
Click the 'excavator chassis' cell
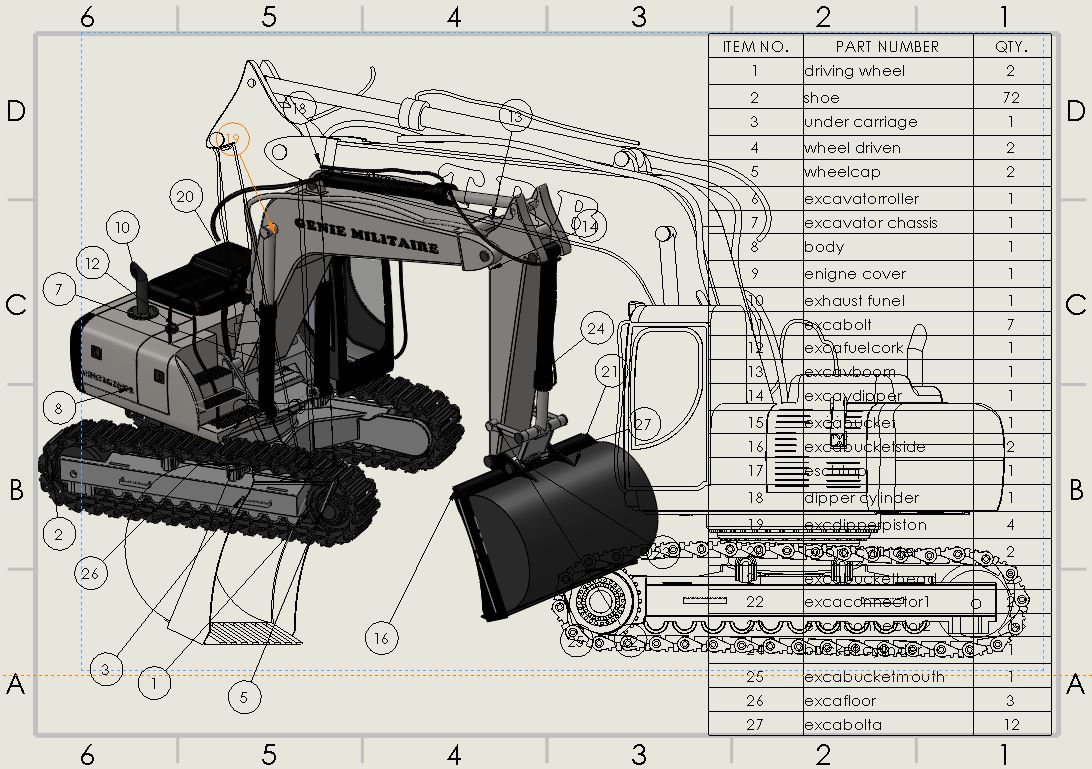[x=888, y=223]
